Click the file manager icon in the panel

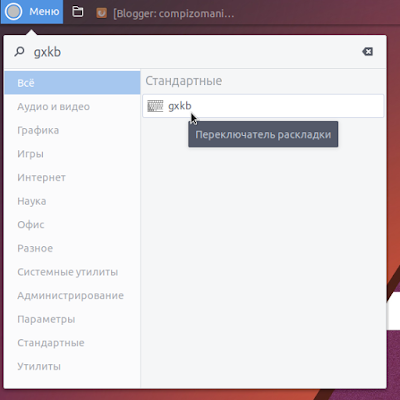pyautogui.click(x=78, y=12)
